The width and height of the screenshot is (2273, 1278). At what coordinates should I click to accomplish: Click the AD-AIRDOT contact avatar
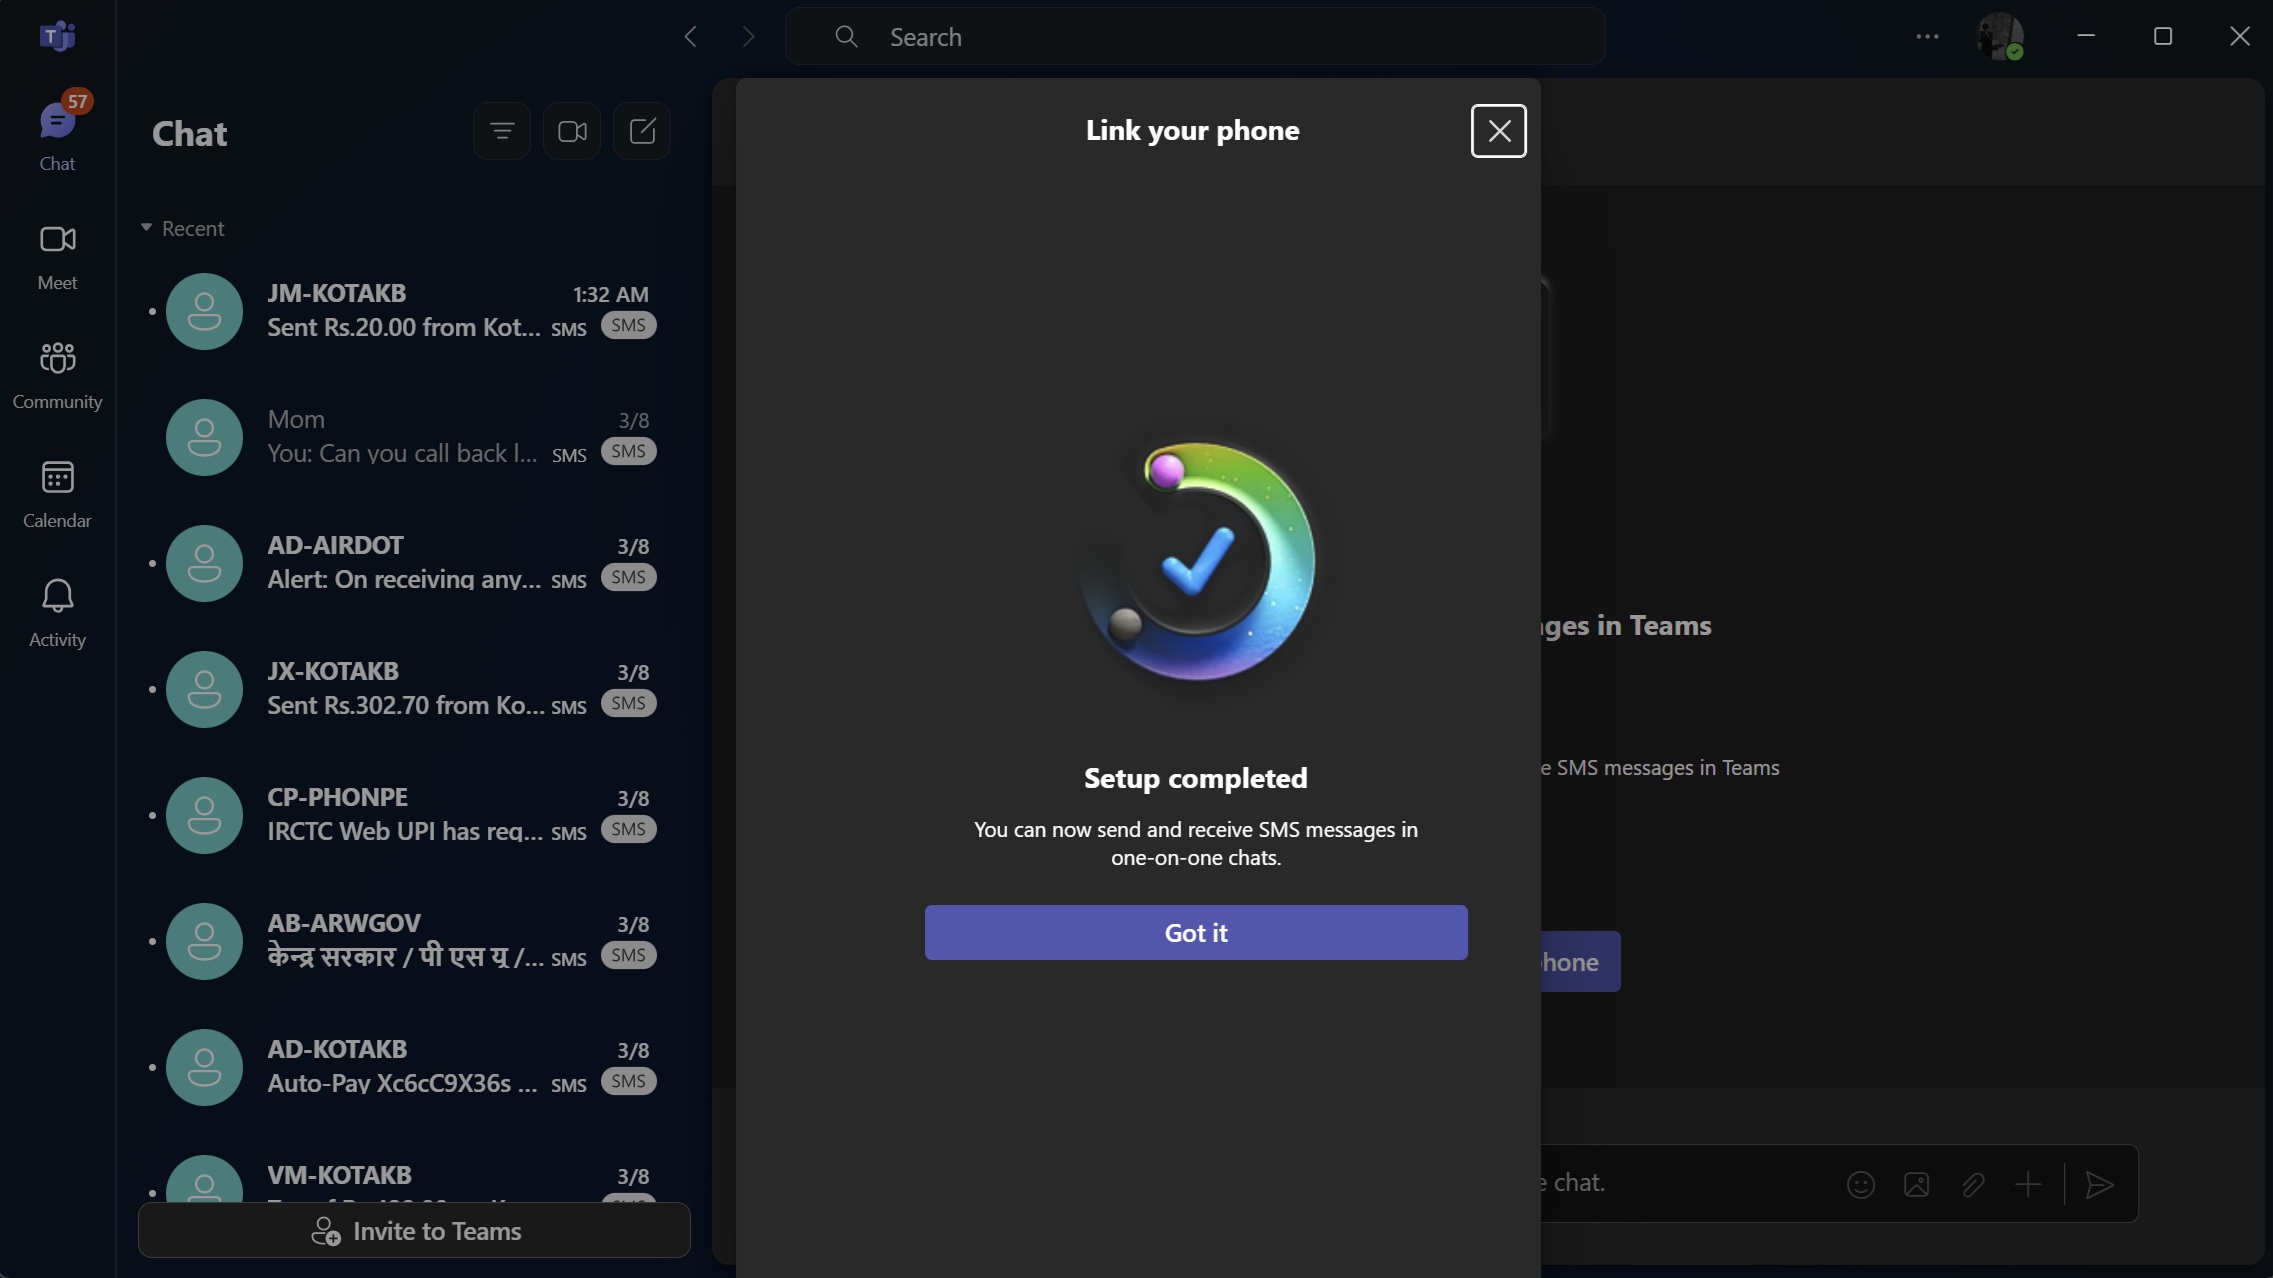pos(204,563)
